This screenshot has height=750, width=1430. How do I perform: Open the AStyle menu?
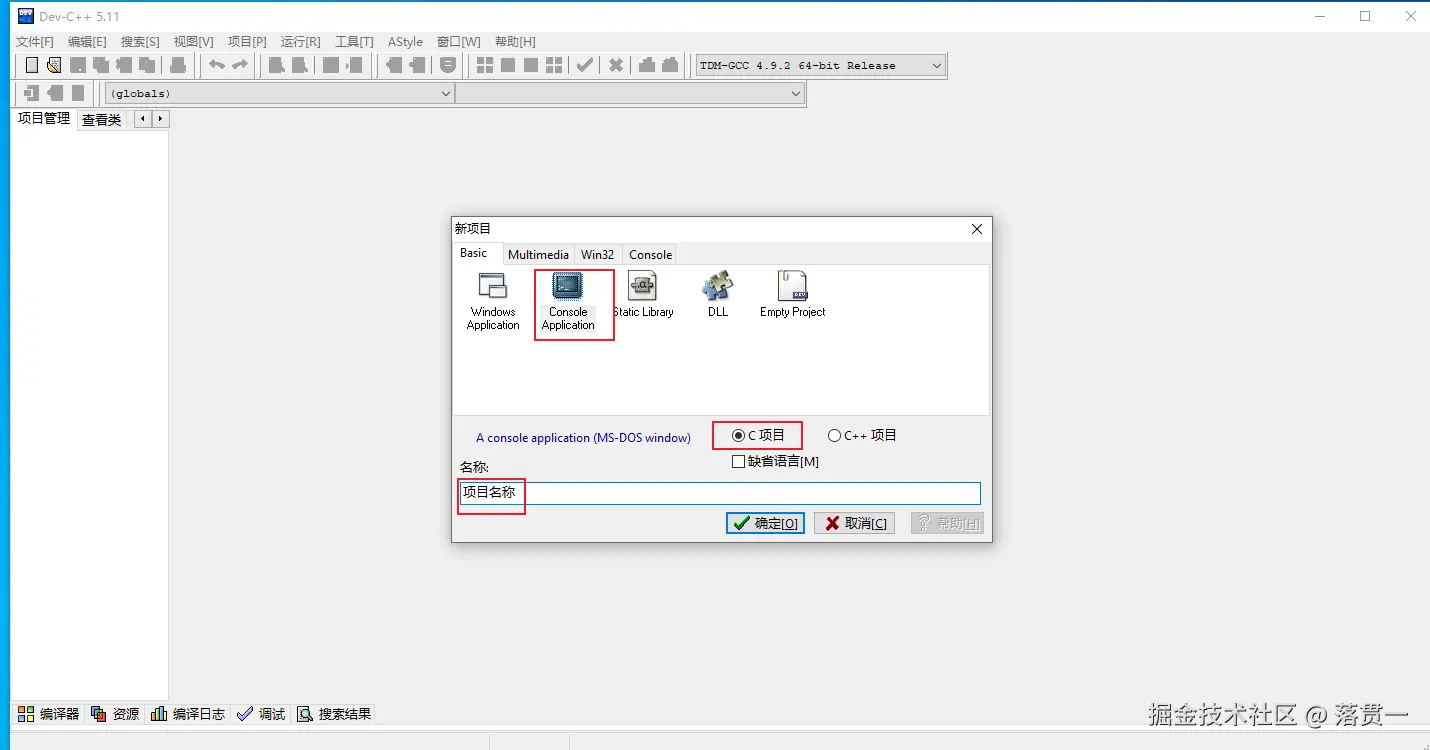(x=405, y=41)
